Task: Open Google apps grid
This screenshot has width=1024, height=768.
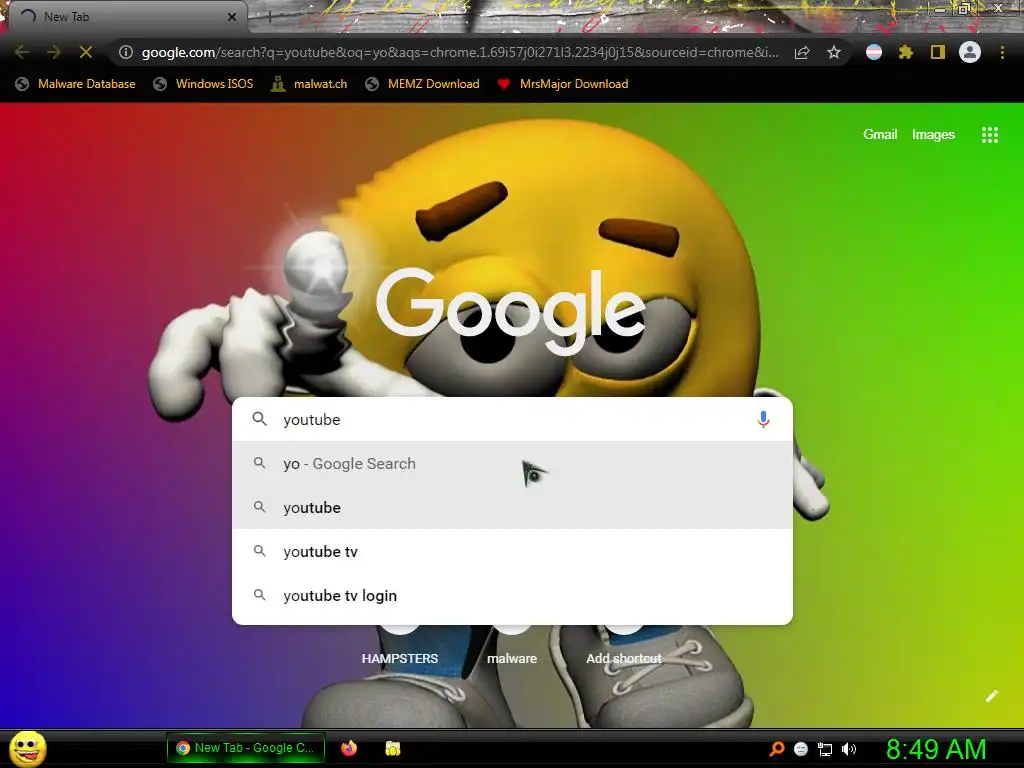Action: point(990,135)
